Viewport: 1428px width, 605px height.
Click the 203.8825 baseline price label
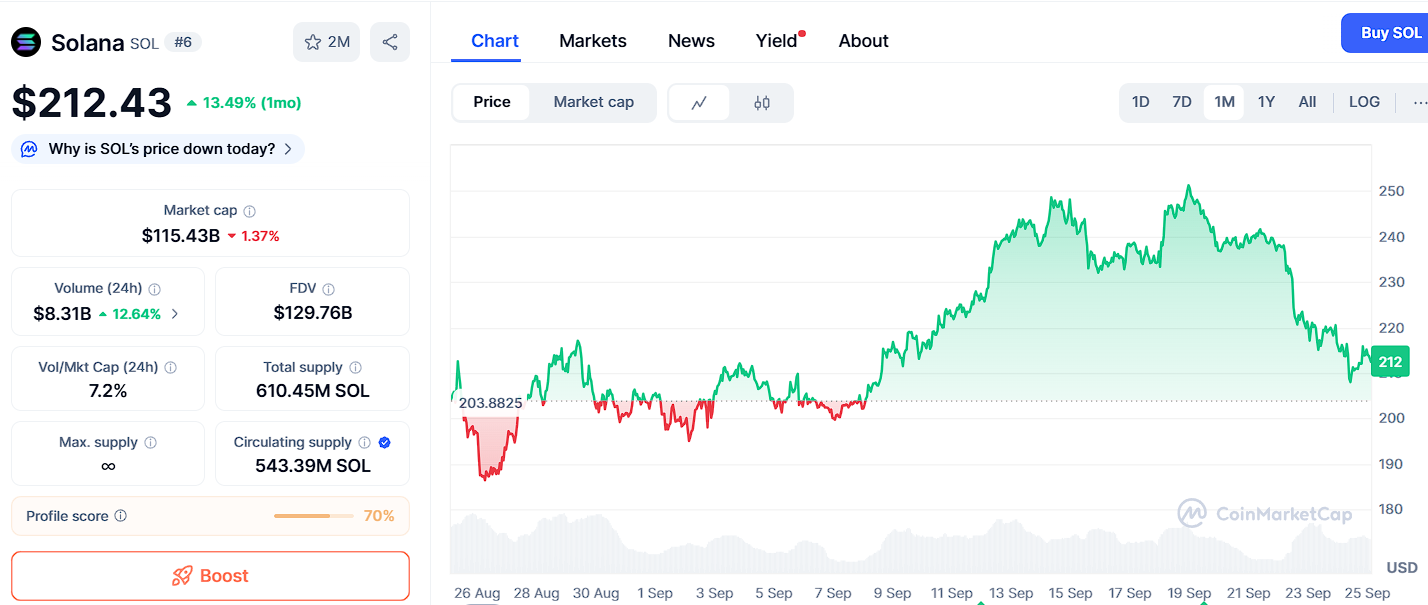click(x=491, y=403)
